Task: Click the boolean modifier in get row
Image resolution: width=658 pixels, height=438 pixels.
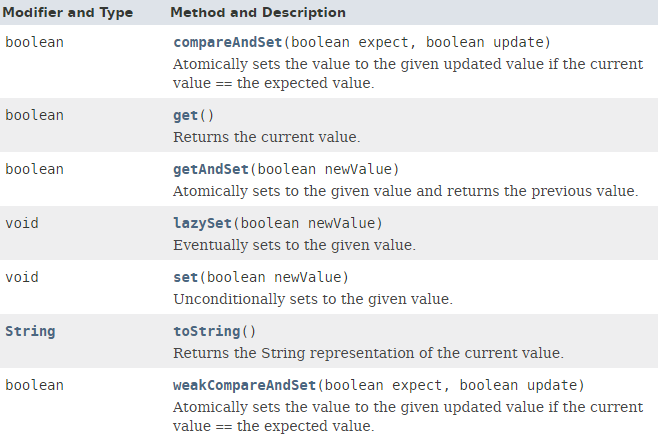Action: tap(34, 115)
